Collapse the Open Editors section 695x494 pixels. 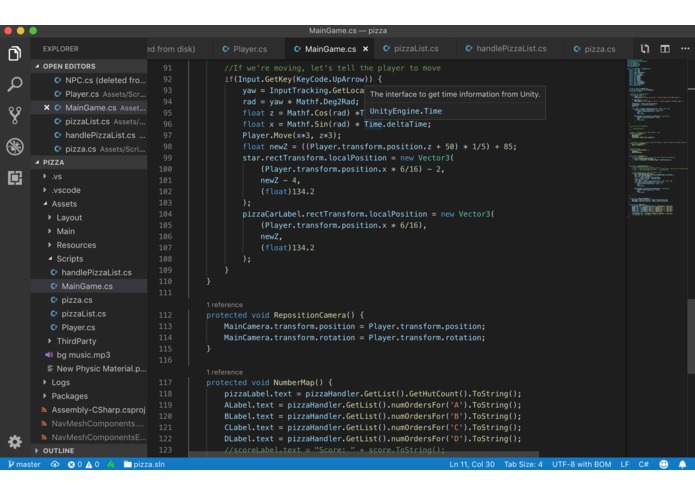pos(89,66)
